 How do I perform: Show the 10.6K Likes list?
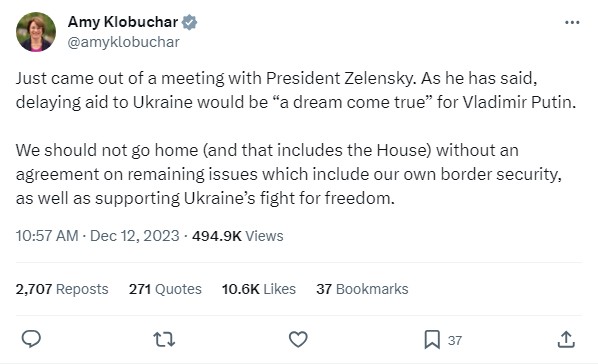[x=259, y=289]
